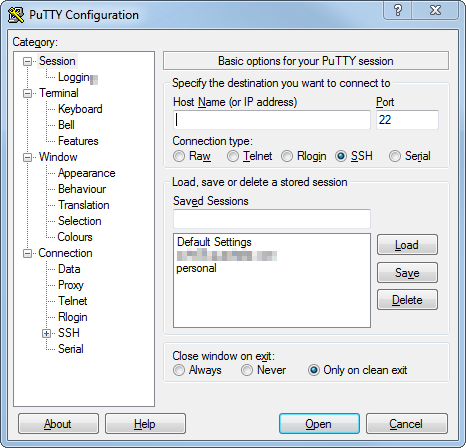Go to Keyboard settings in tree
This screenshot has height=448, width=466.
point(80,109)
